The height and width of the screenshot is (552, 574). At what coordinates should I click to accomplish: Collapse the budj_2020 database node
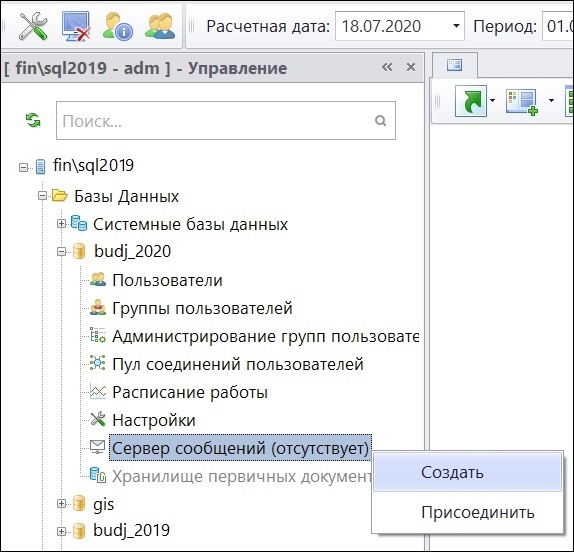coord(62,252)
